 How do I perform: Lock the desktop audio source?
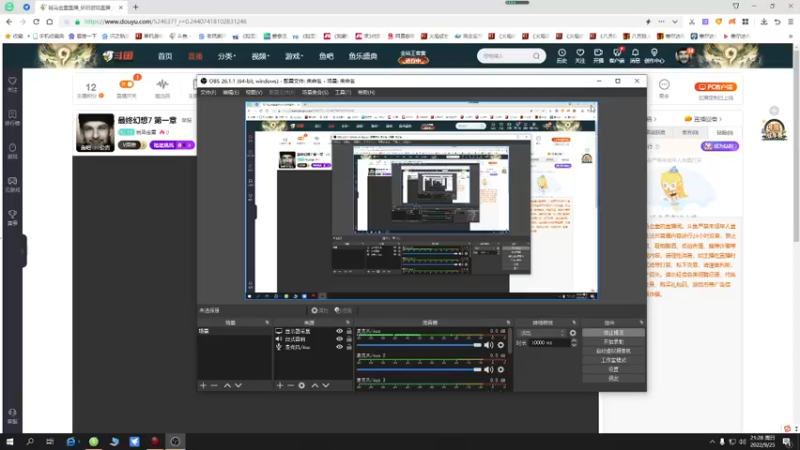tap(349, 339)
